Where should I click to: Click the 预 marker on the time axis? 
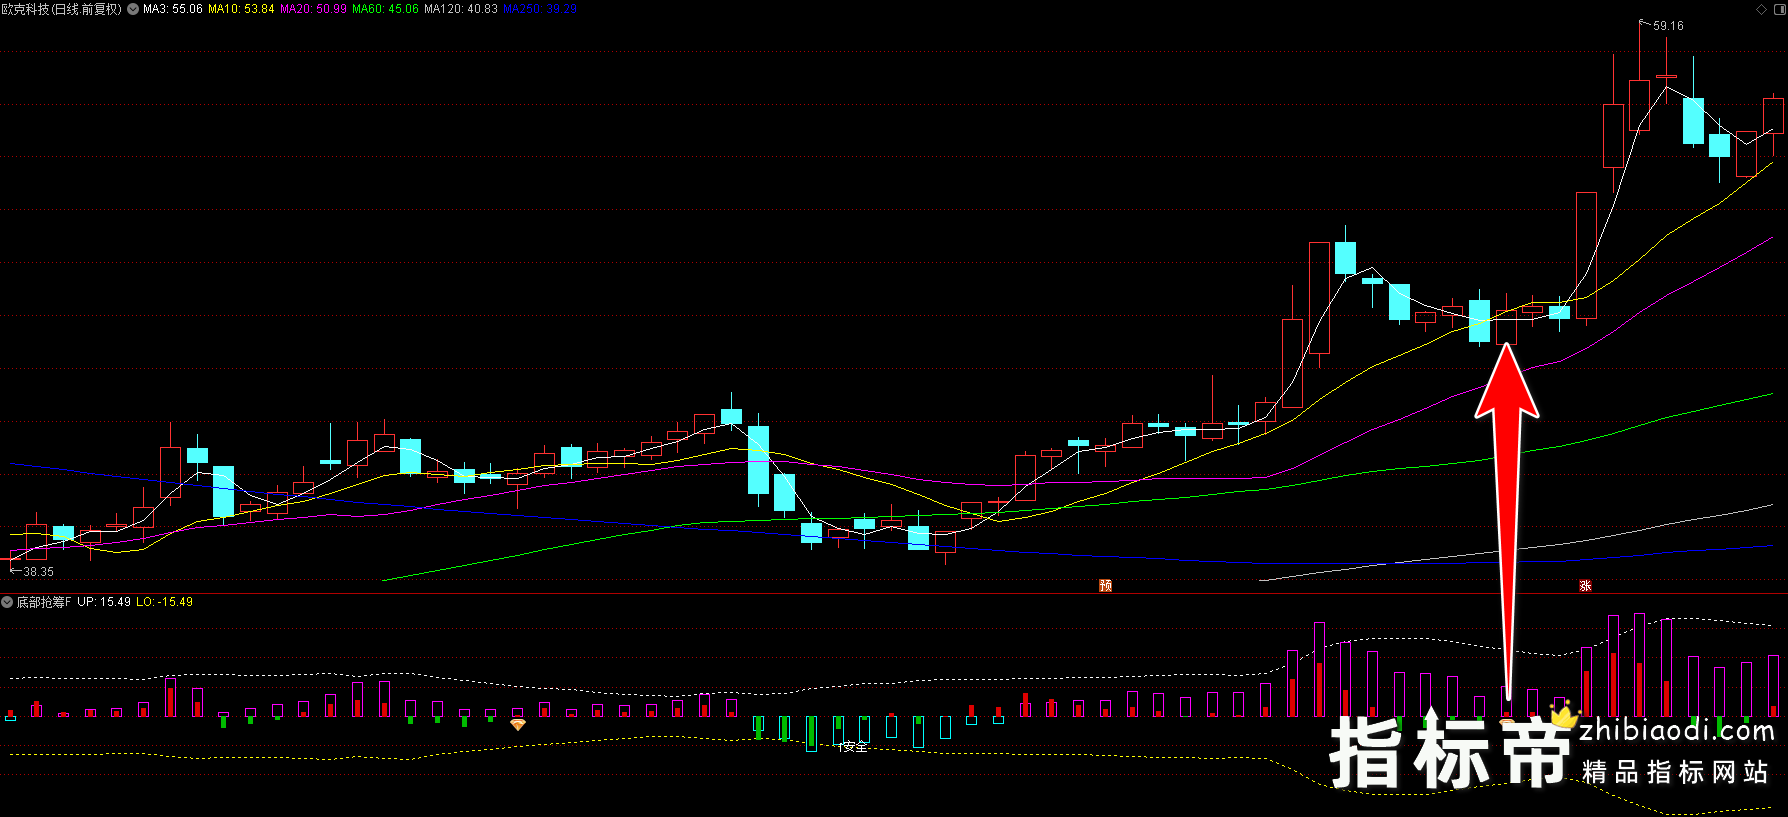tap(1105, 585)
